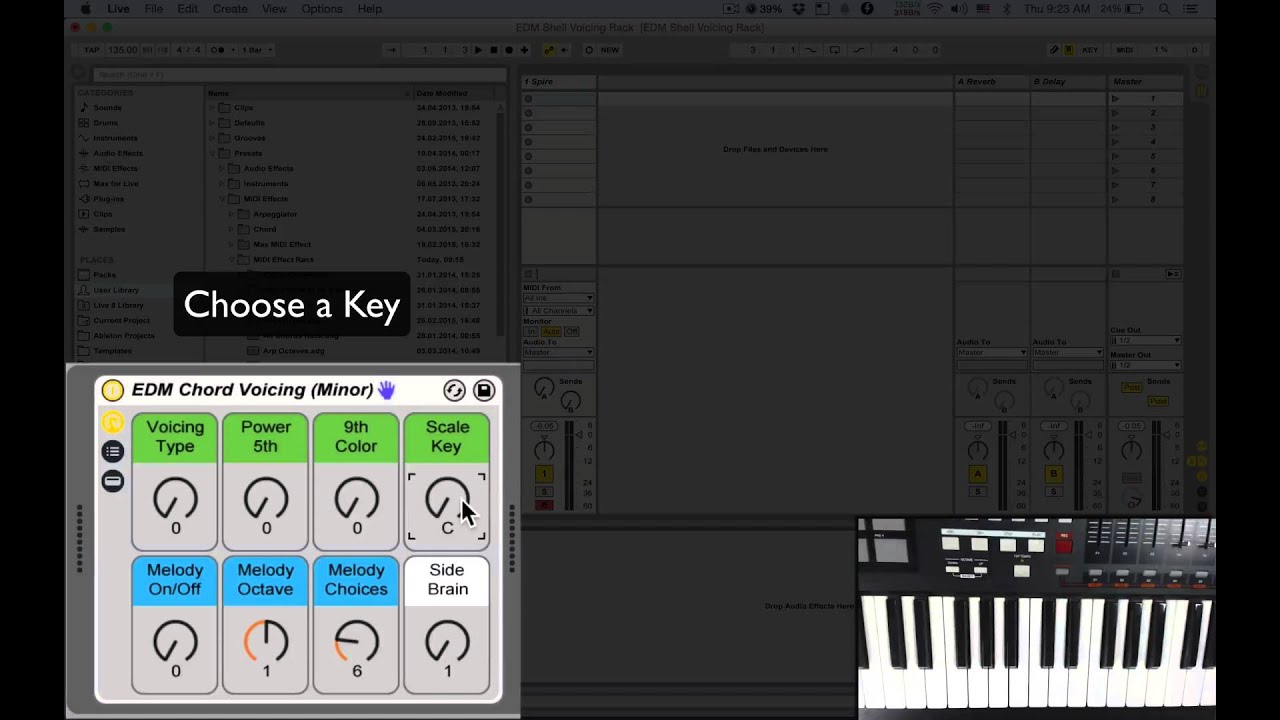This screenshot has width=1280, height=720.
Task: Expand the Clips folder in the browser list
Action: pyautogui.click(x=212, y=108)
